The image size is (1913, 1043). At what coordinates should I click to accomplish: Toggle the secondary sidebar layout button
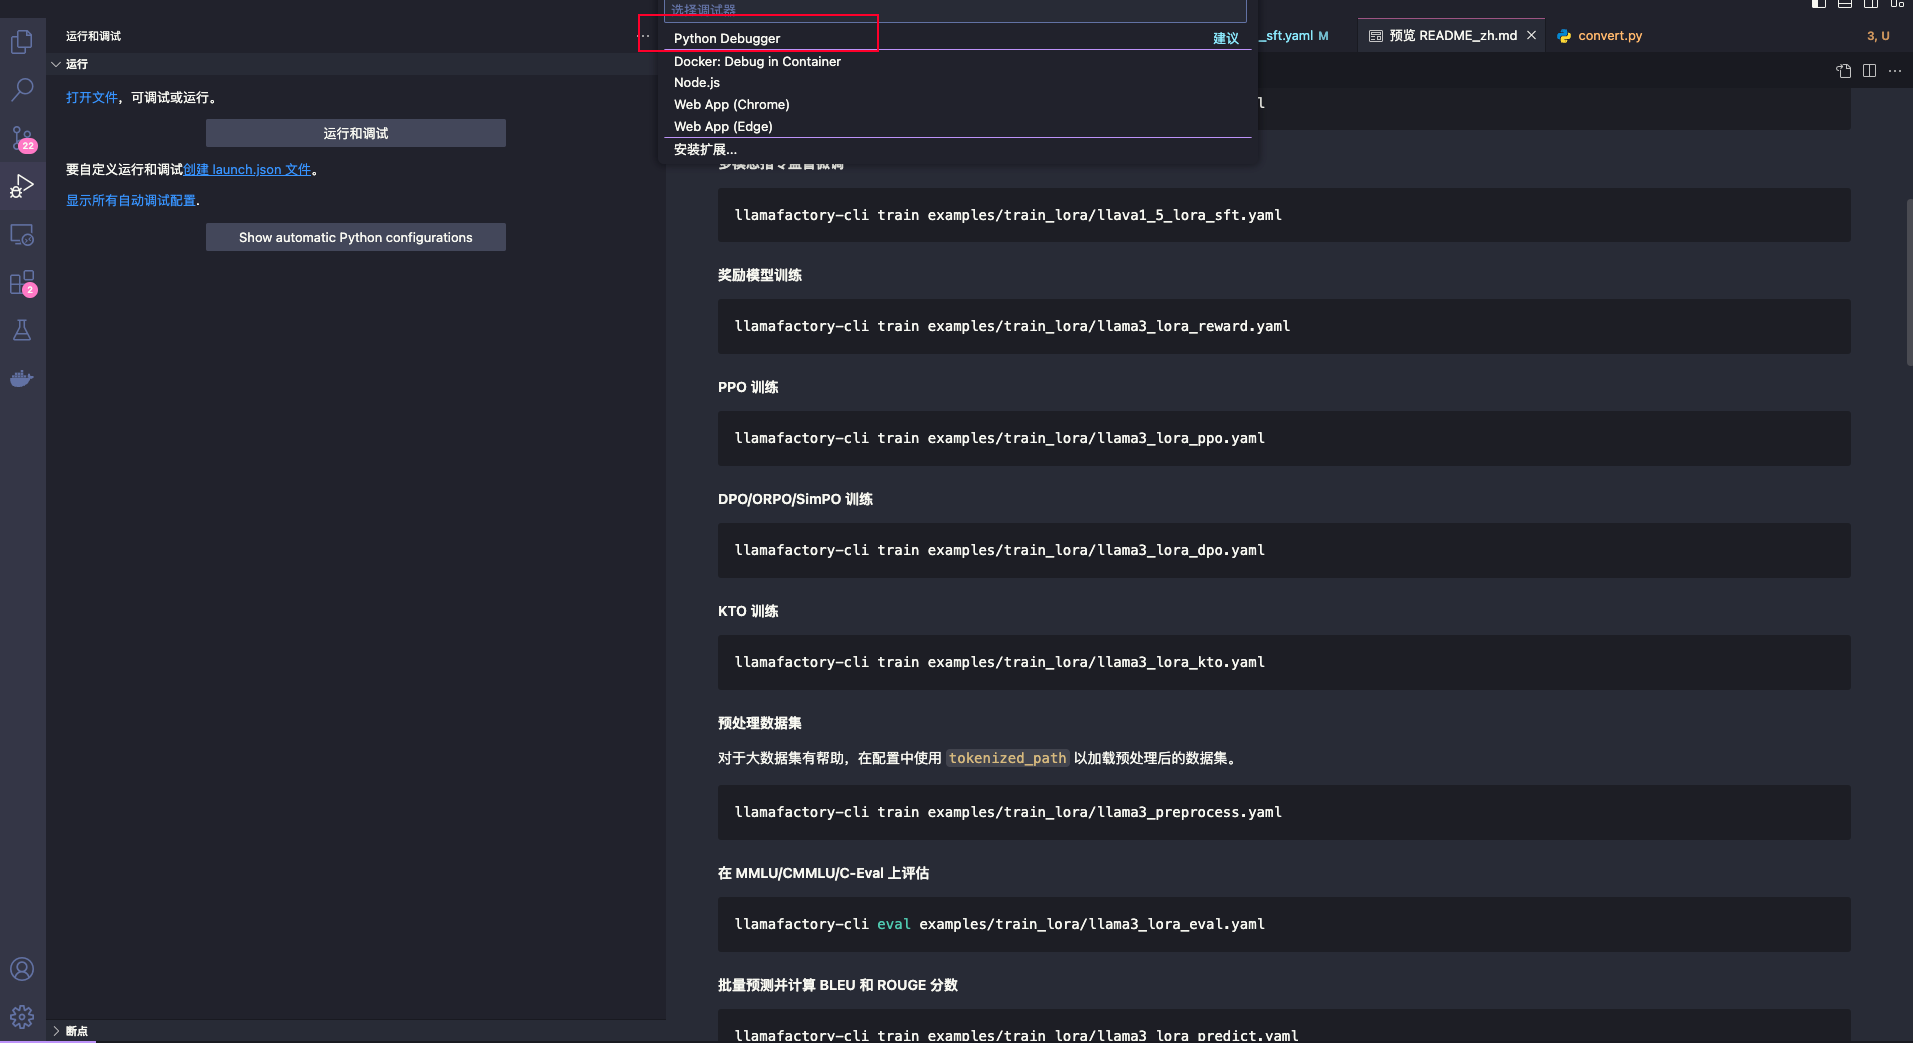tap(1870, 4)
